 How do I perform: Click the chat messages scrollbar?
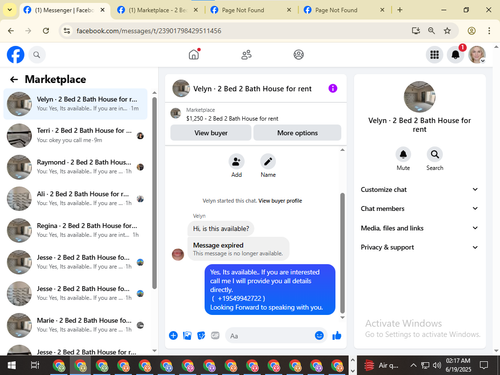[342, 253]
